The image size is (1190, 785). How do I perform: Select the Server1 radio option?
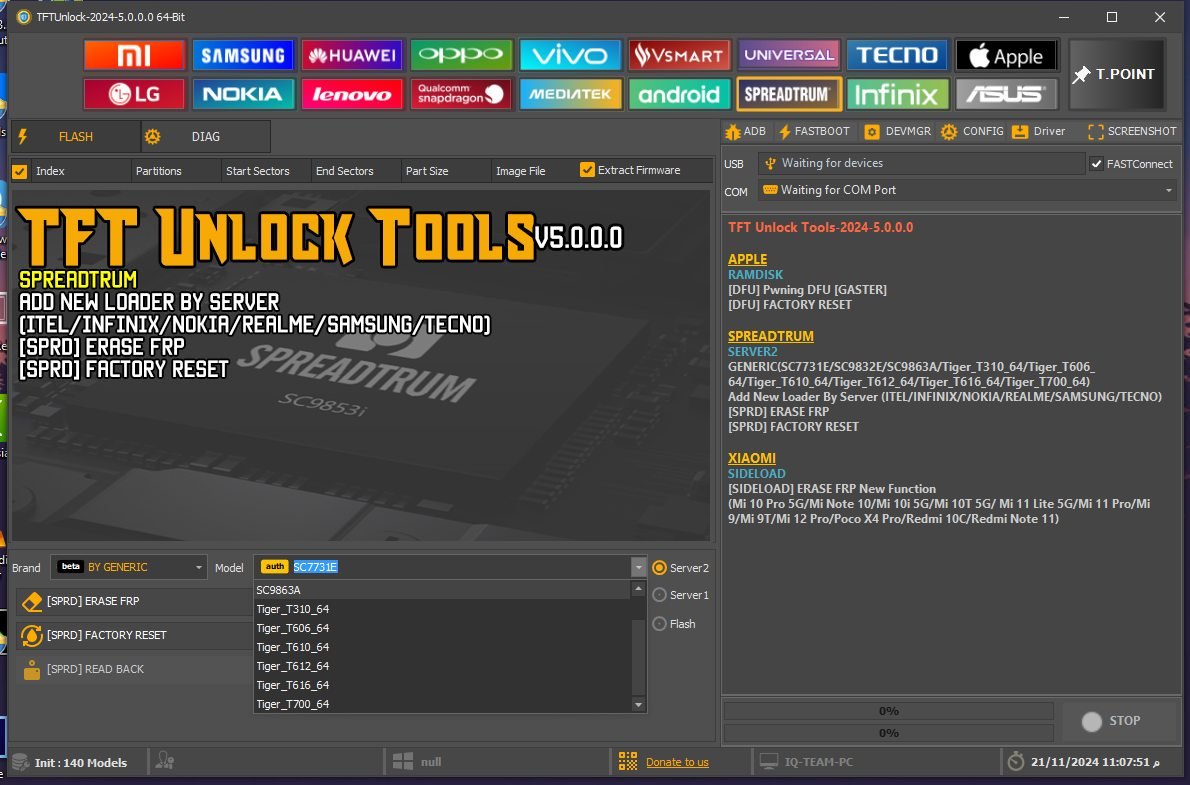coord(660,595)
